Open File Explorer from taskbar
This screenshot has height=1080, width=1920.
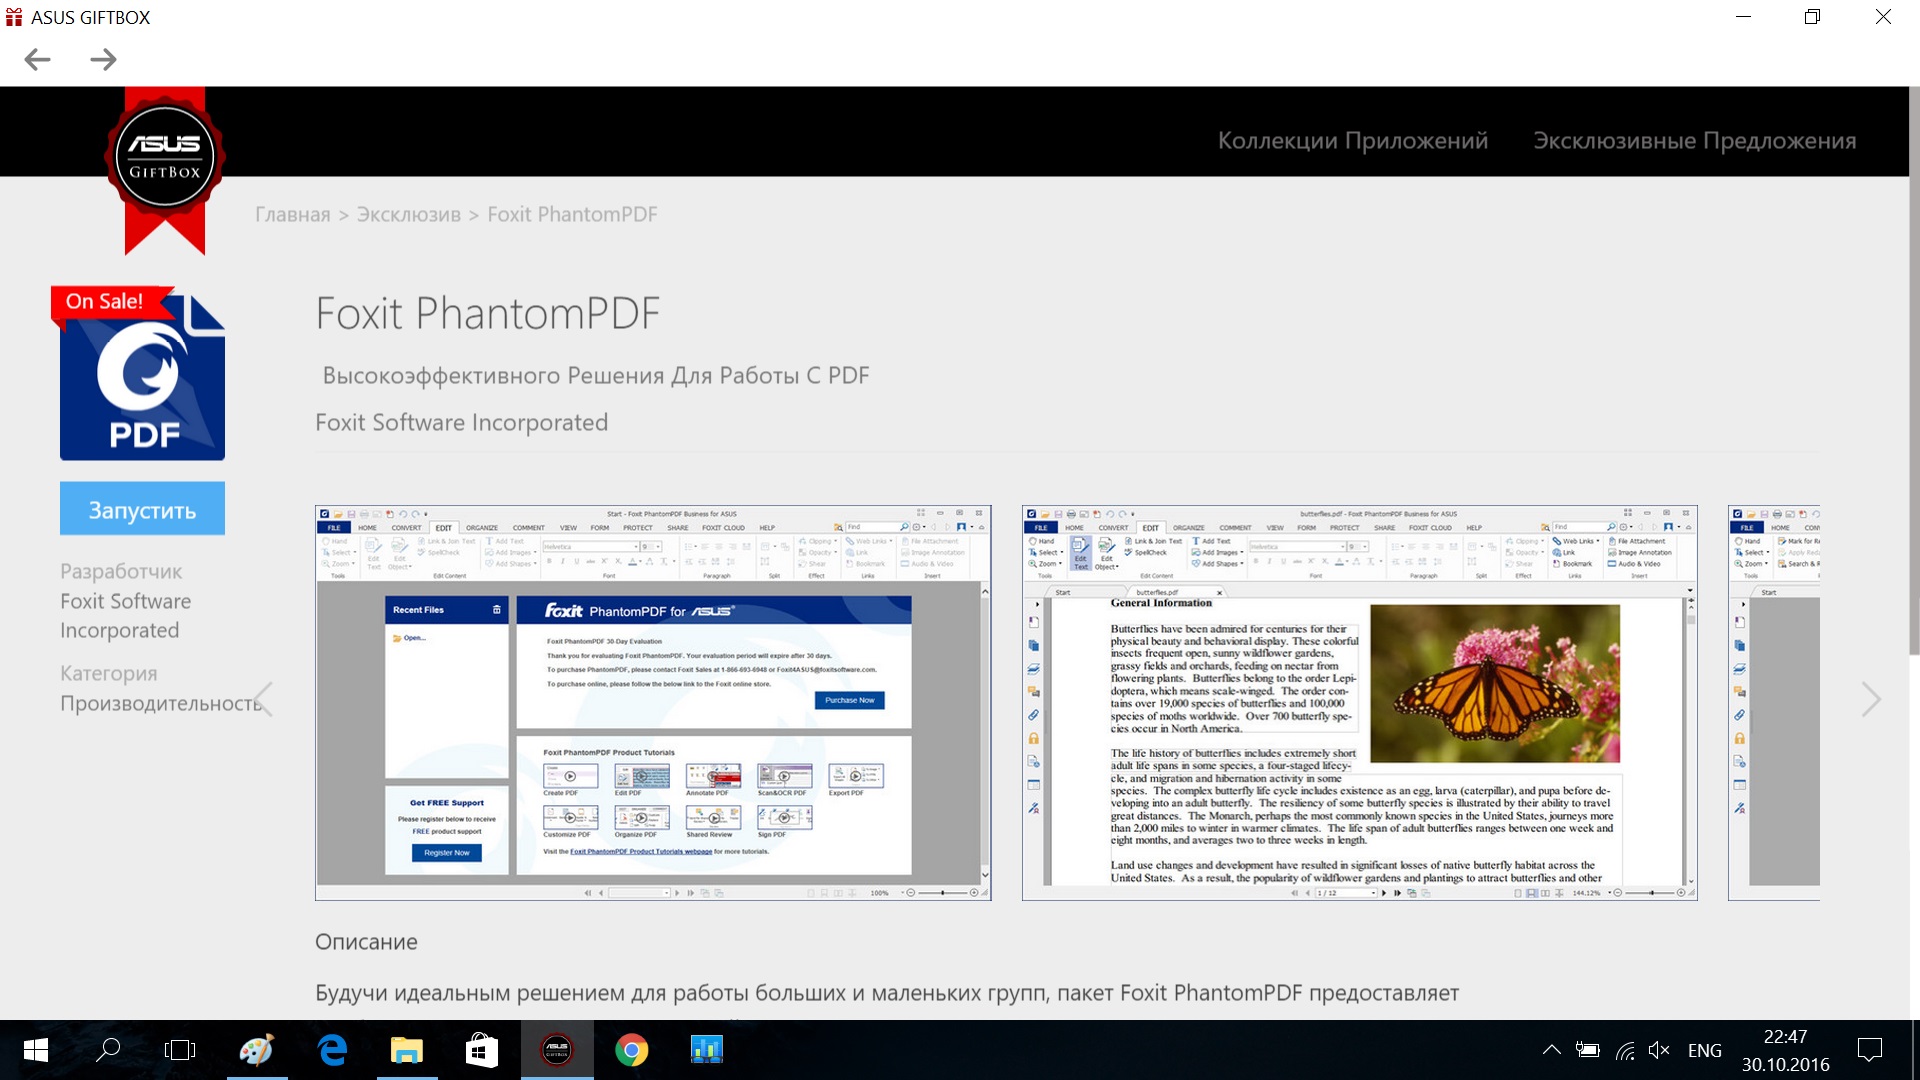coord(407,1050)
